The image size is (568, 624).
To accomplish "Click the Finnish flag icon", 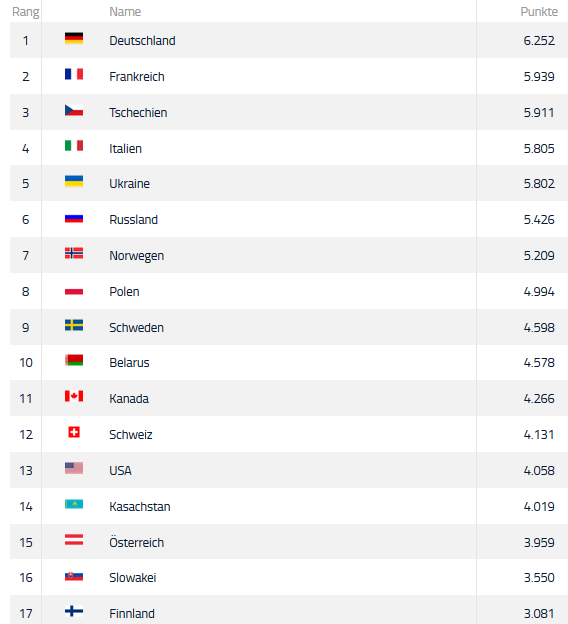I will [74, 611].
